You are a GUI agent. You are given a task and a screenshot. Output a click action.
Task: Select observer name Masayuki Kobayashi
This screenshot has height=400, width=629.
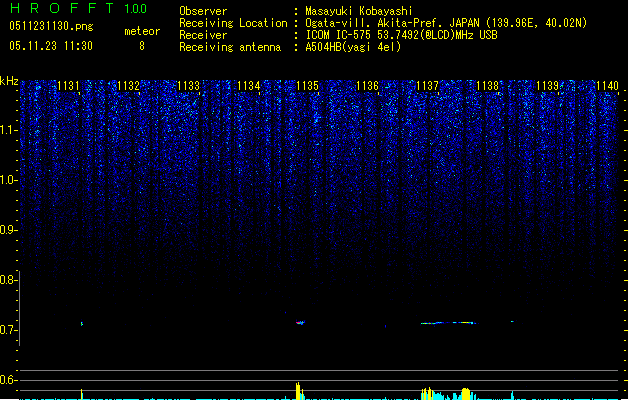359,11
